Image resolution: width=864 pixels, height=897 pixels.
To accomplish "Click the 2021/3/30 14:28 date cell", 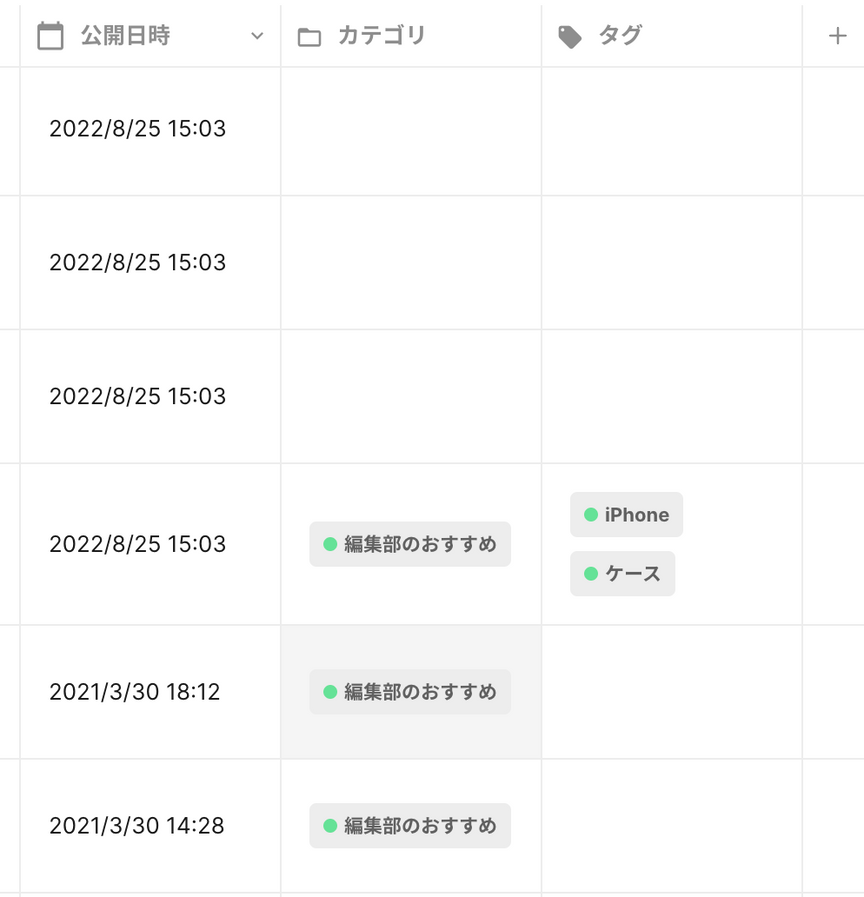I will tap(150, 825).
